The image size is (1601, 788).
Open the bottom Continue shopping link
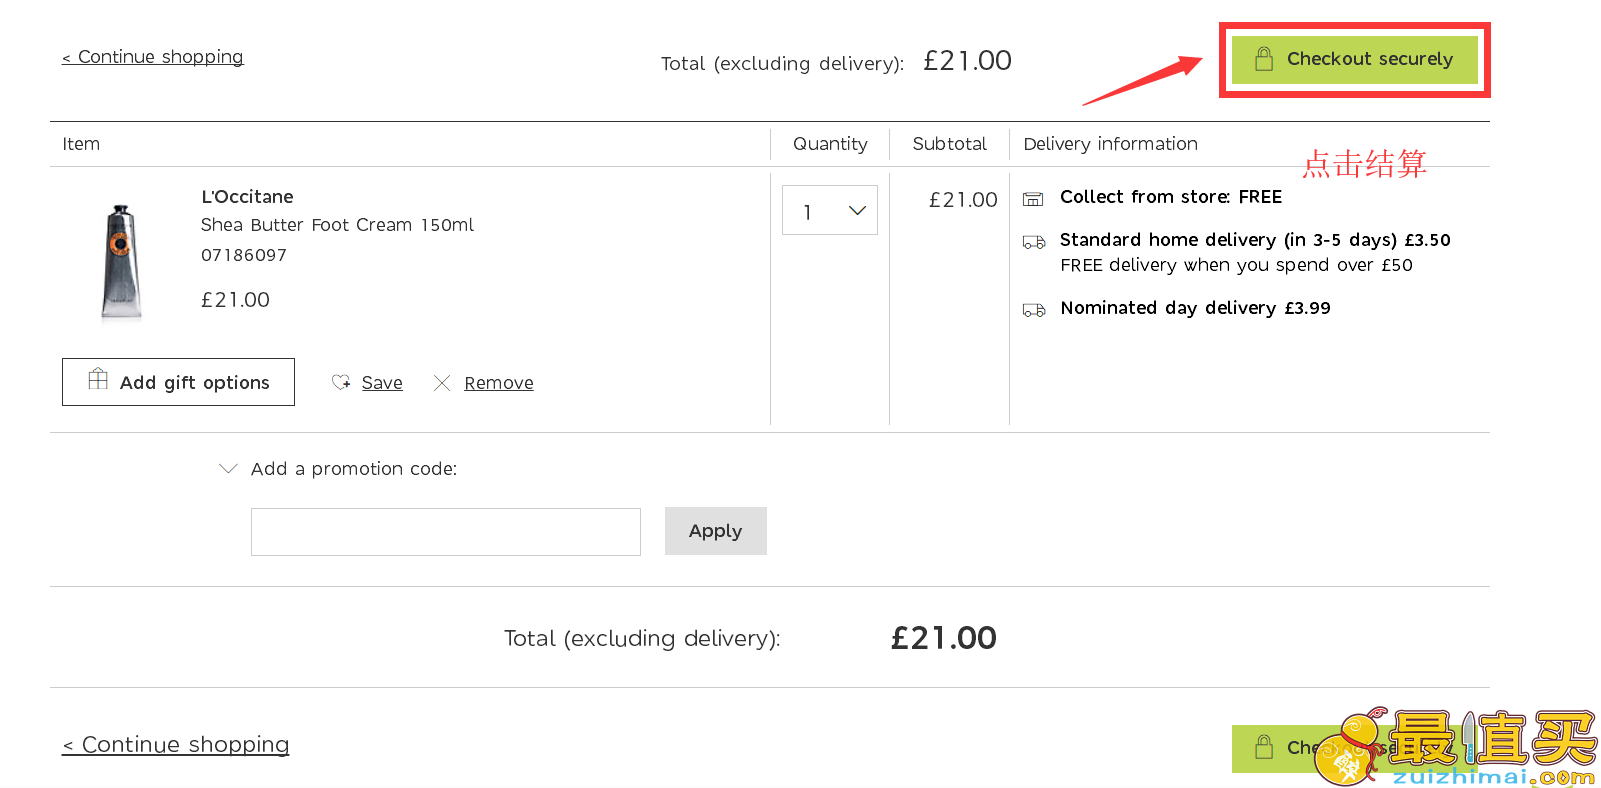pos(176,745)
